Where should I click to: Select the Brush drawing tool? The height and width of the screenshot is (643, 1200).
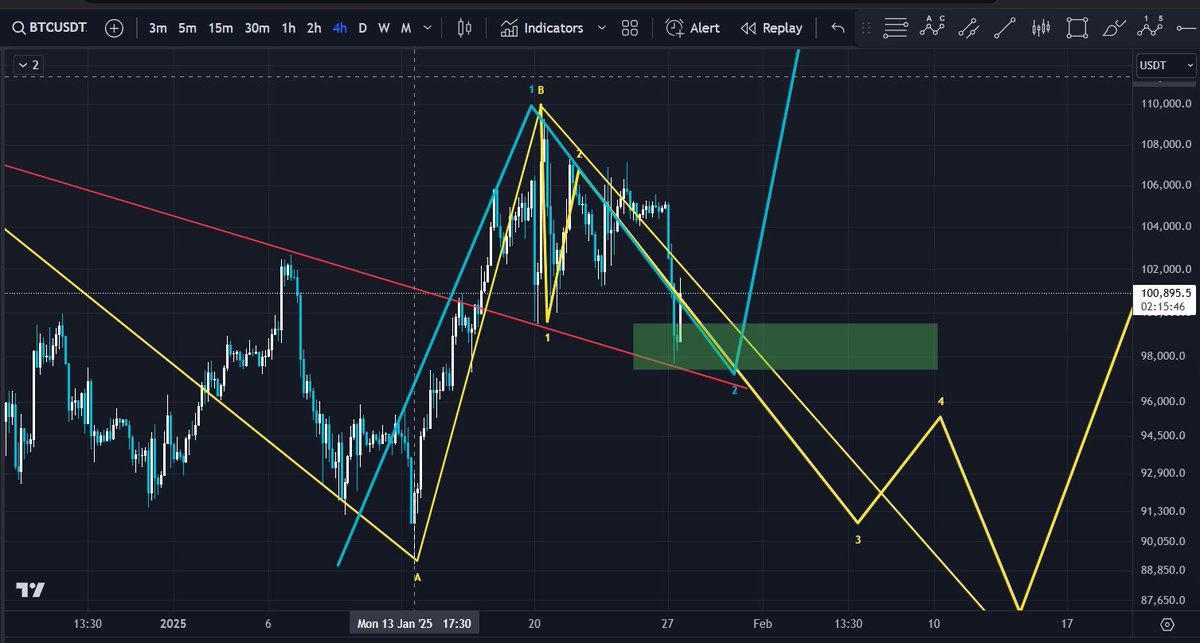pos(1113,27)
